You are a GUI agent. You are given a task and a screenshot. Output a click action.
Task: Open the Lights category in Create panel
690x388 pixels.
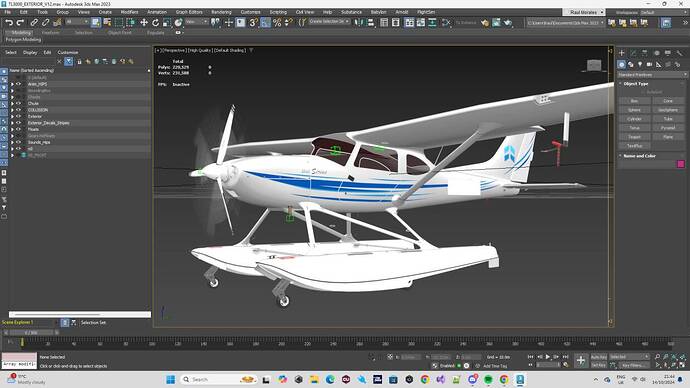pyautogui.click(x=640, y=65)
